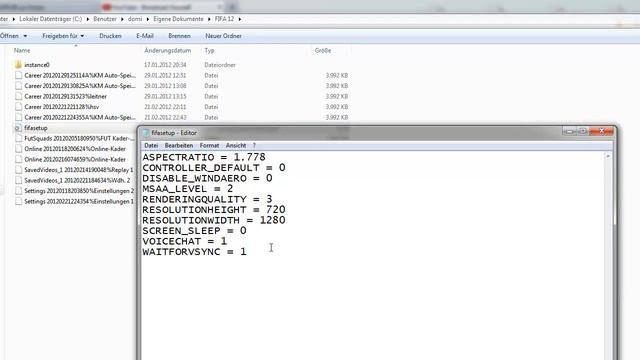Click the Settings 20120221224354 file icon
The width and height of the screenshot is (640, 360).
pyautogui.click(x=18, y=201)
